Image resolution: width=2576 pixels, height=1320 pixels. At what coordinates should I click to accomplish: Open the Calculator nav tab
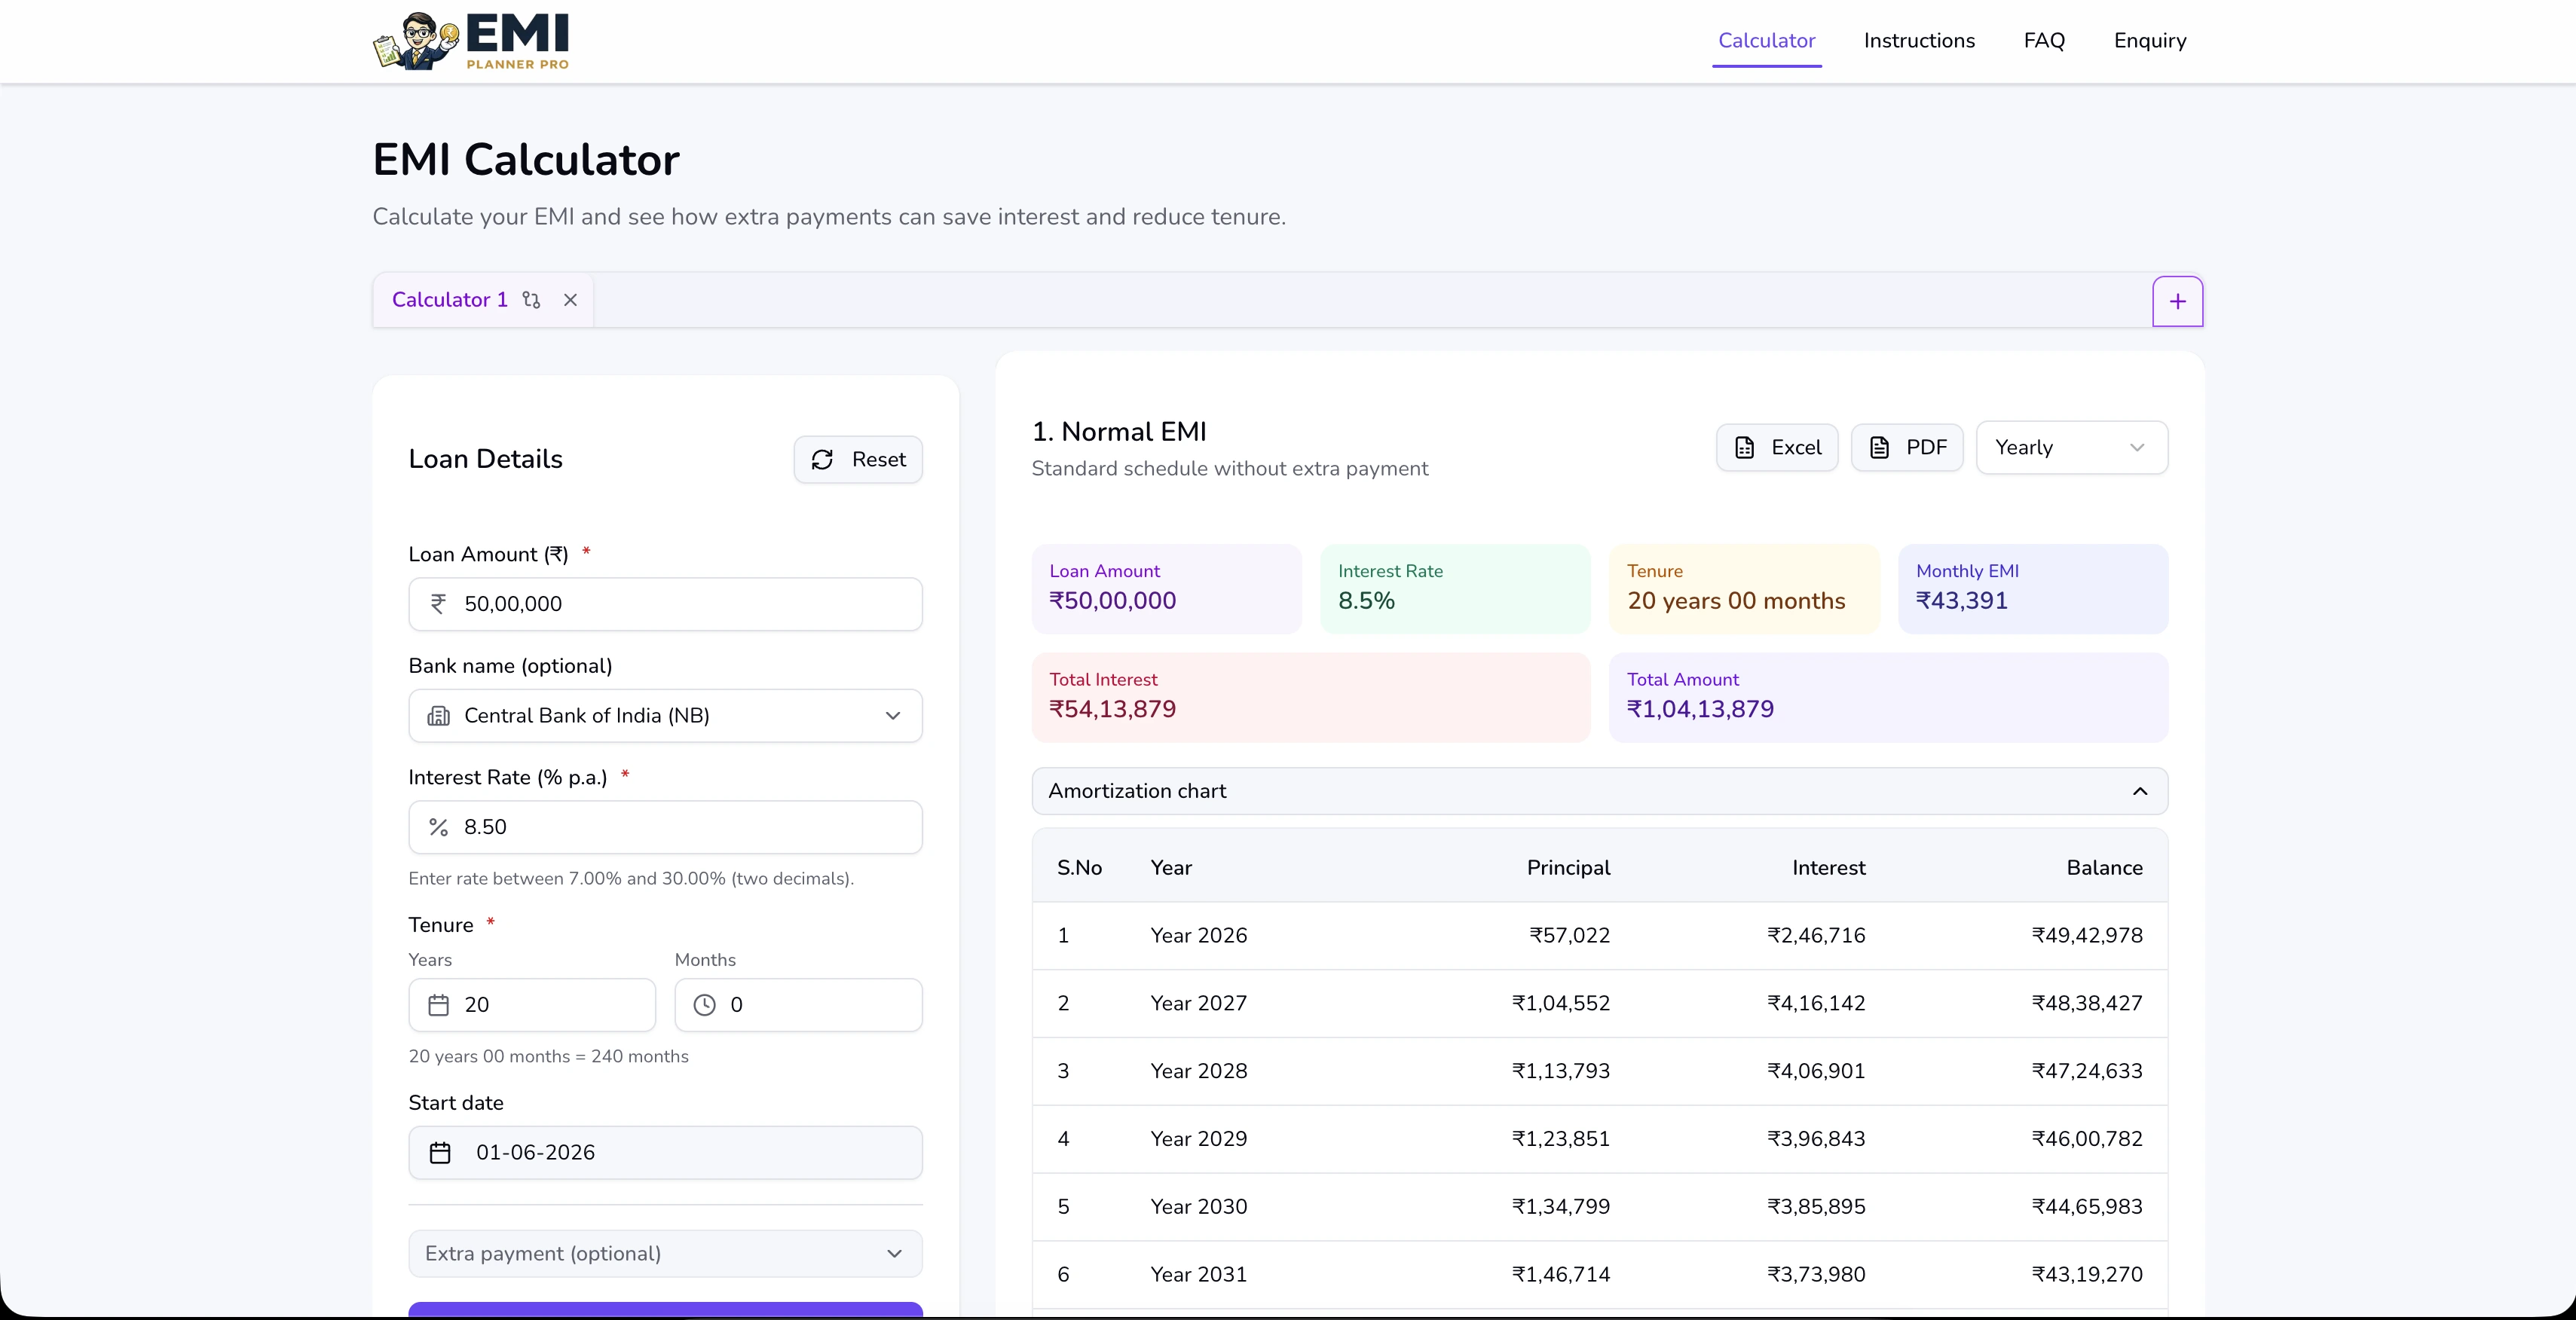tap(1766, 41)
